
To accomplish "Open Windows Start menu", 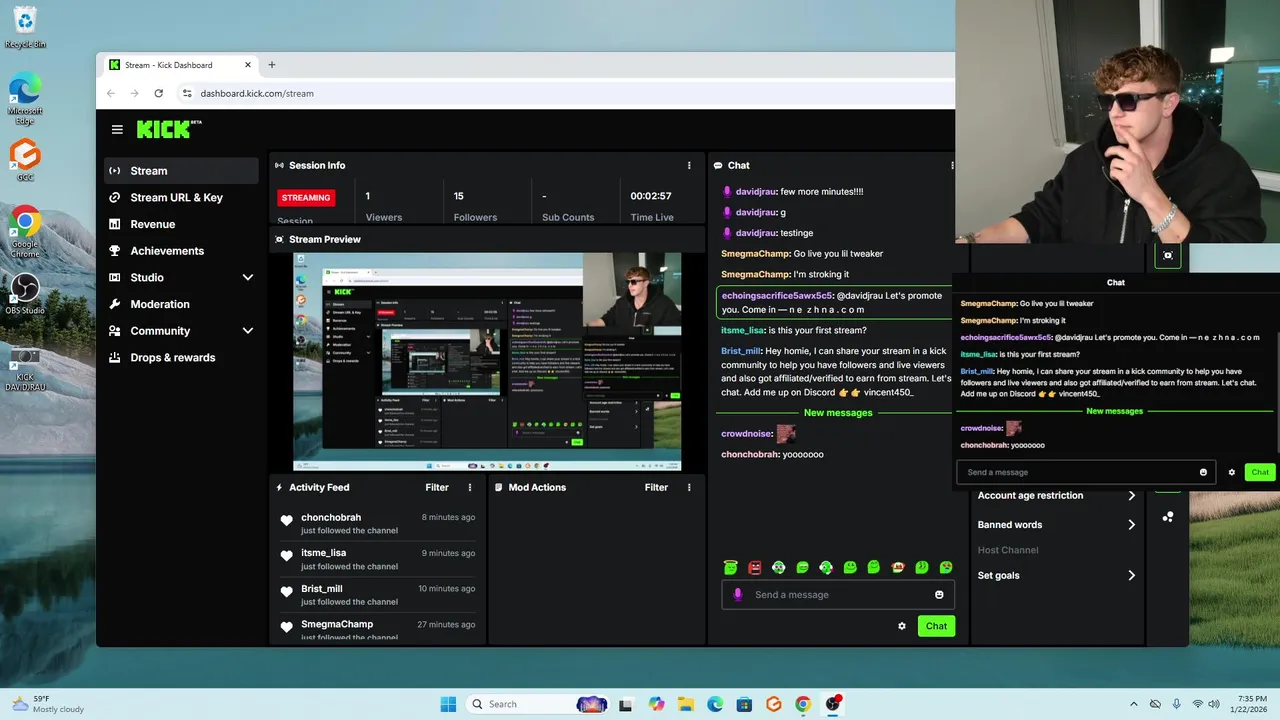I will click(x=448, y=704).
